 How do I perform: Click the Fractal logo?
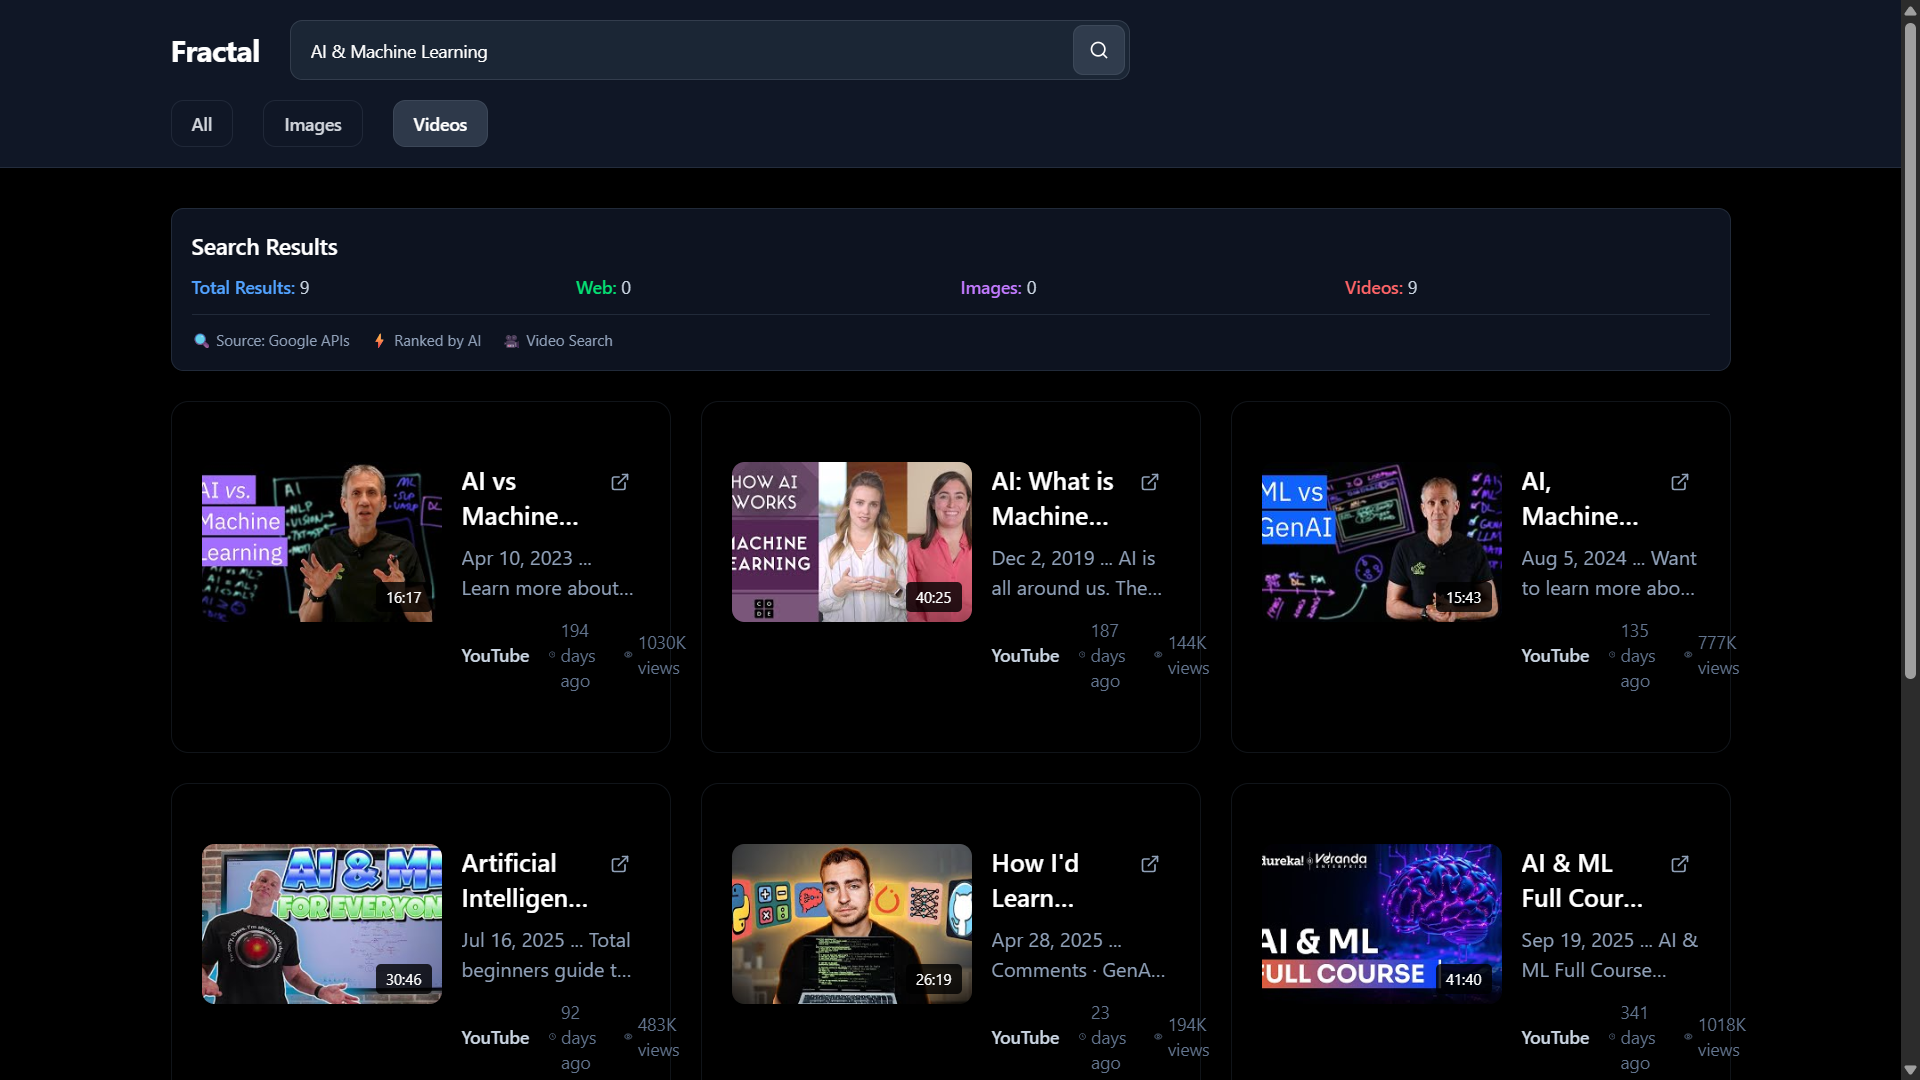click(215, 51)
